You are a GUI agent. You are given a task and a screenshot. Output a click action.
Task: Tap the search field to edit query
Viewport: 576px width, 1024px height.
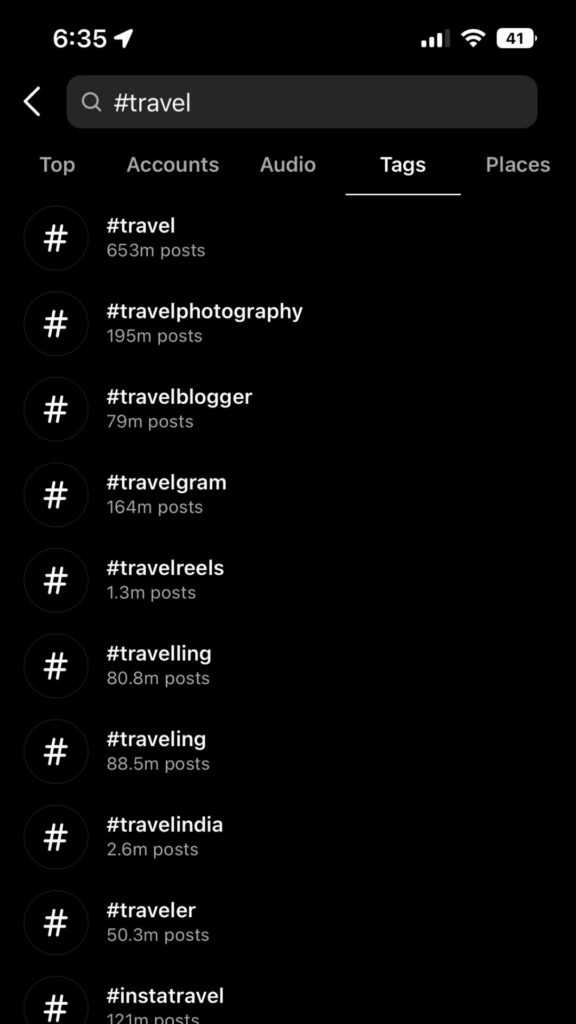[300, 102]
